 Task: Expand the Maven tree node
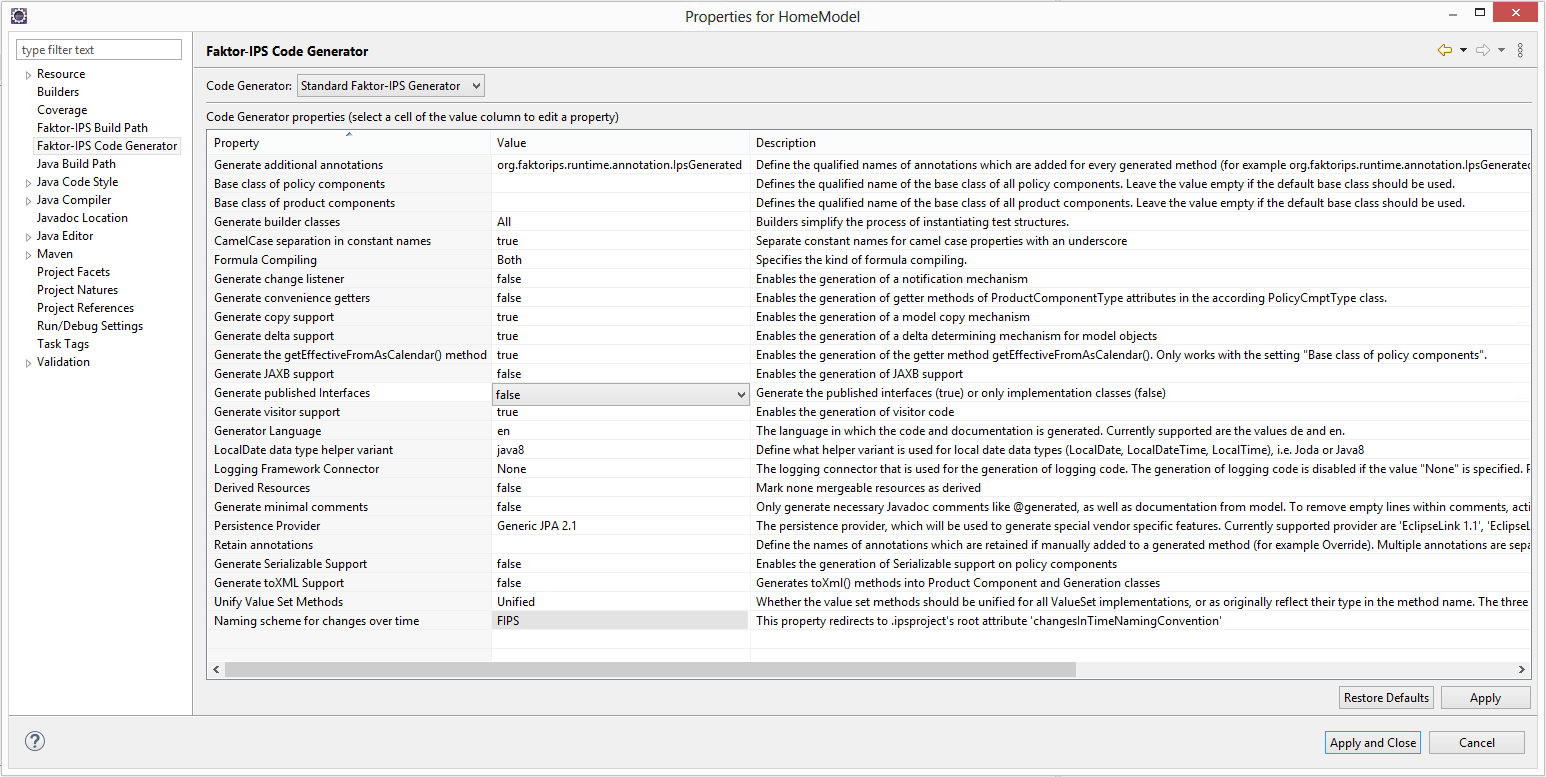pos(28,255)
